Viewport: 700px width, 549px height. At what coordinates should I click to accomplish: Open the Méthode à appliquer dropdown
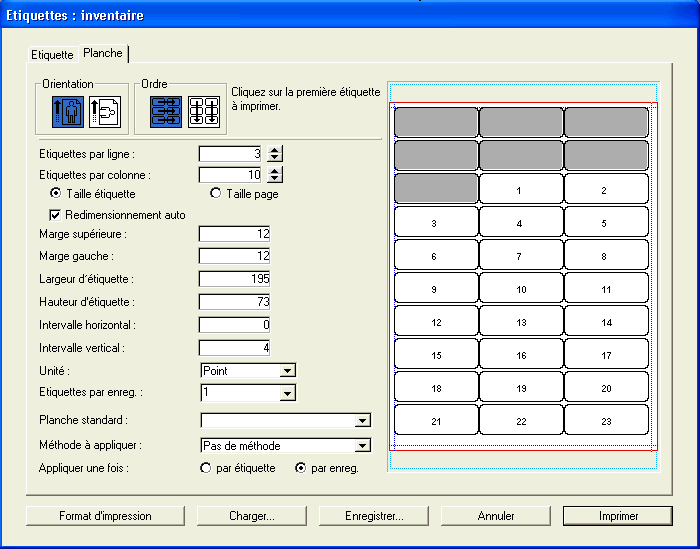pos(362,446)
